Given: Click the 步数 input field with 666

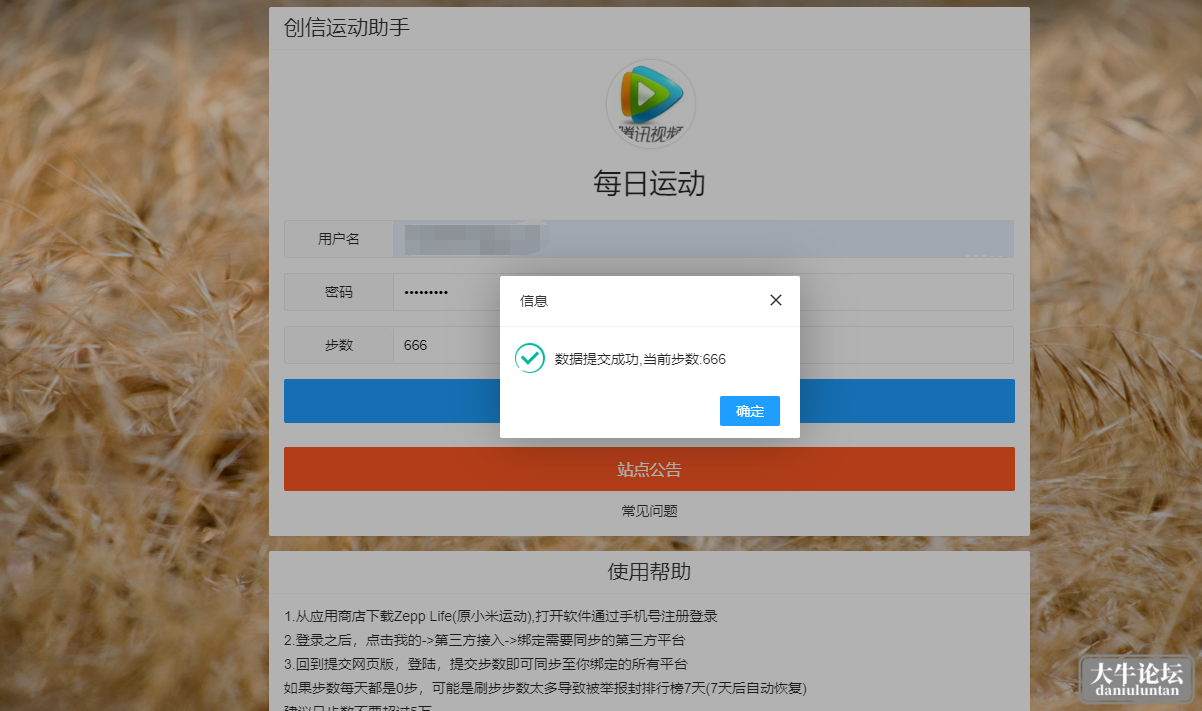Looking at the screenshot, I should tap(704, 345).
